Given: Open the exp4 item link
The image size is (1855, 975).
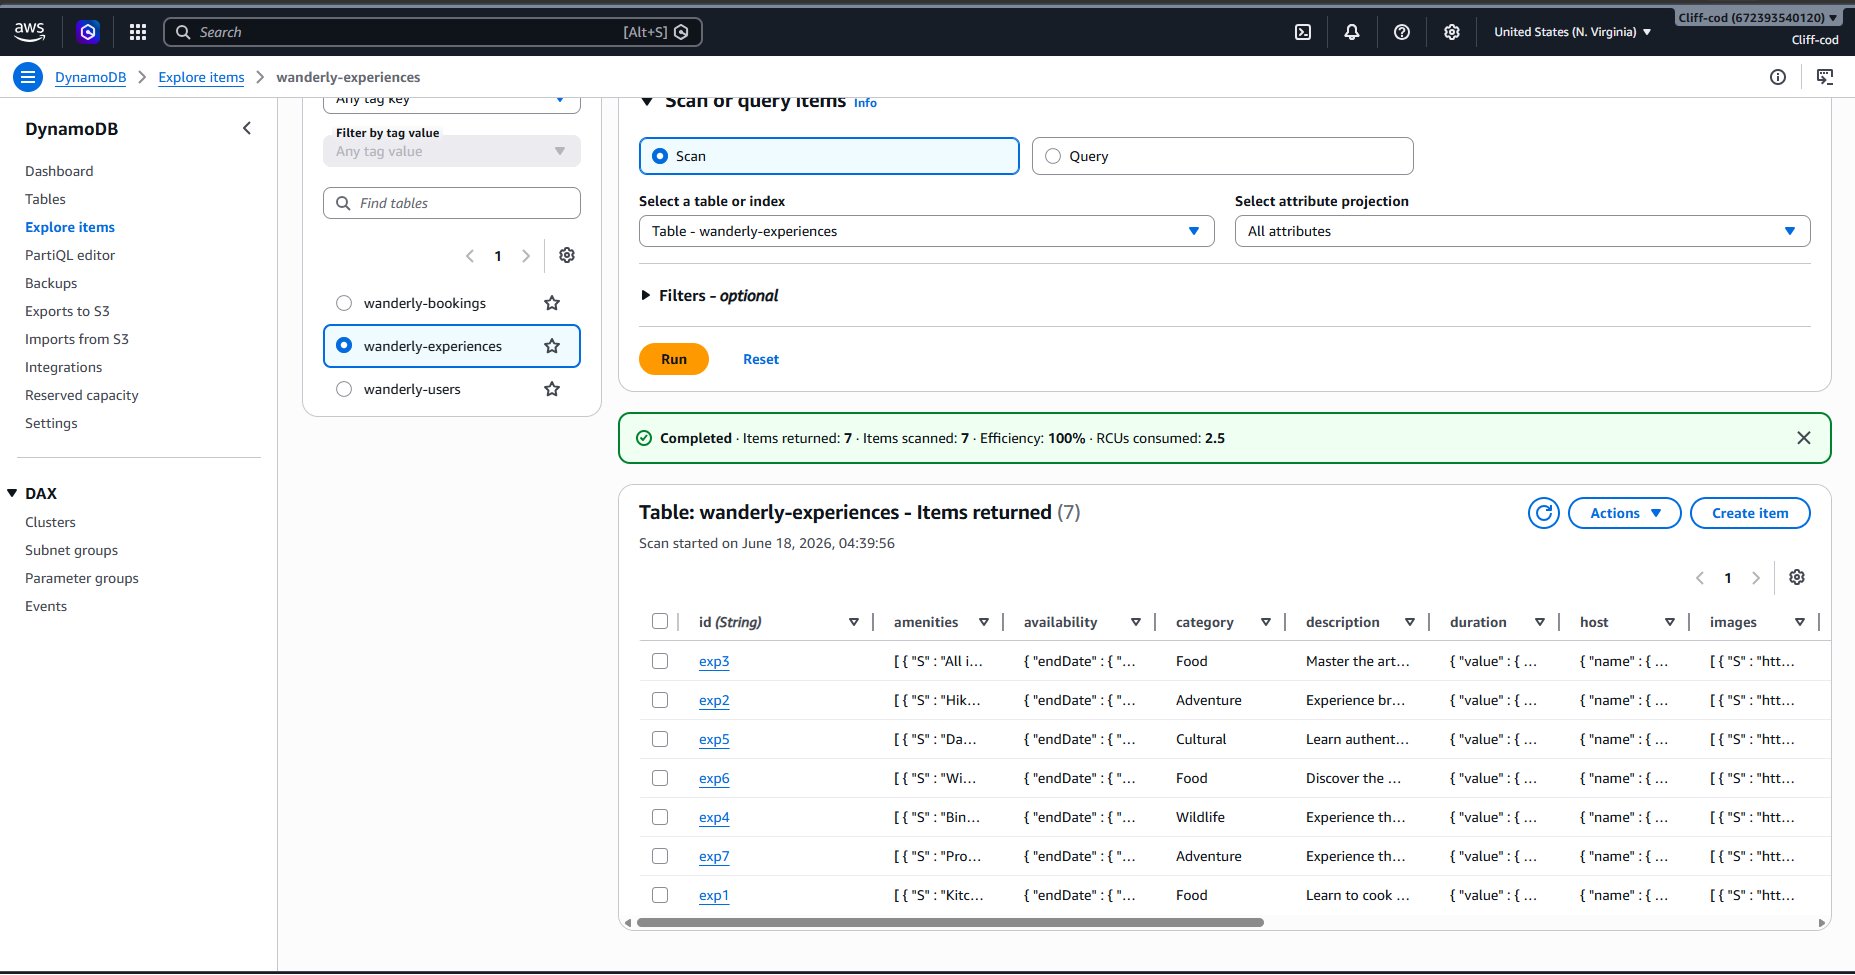Looking at the screenshot, I should pyautogui.click(x=714, y=817).
